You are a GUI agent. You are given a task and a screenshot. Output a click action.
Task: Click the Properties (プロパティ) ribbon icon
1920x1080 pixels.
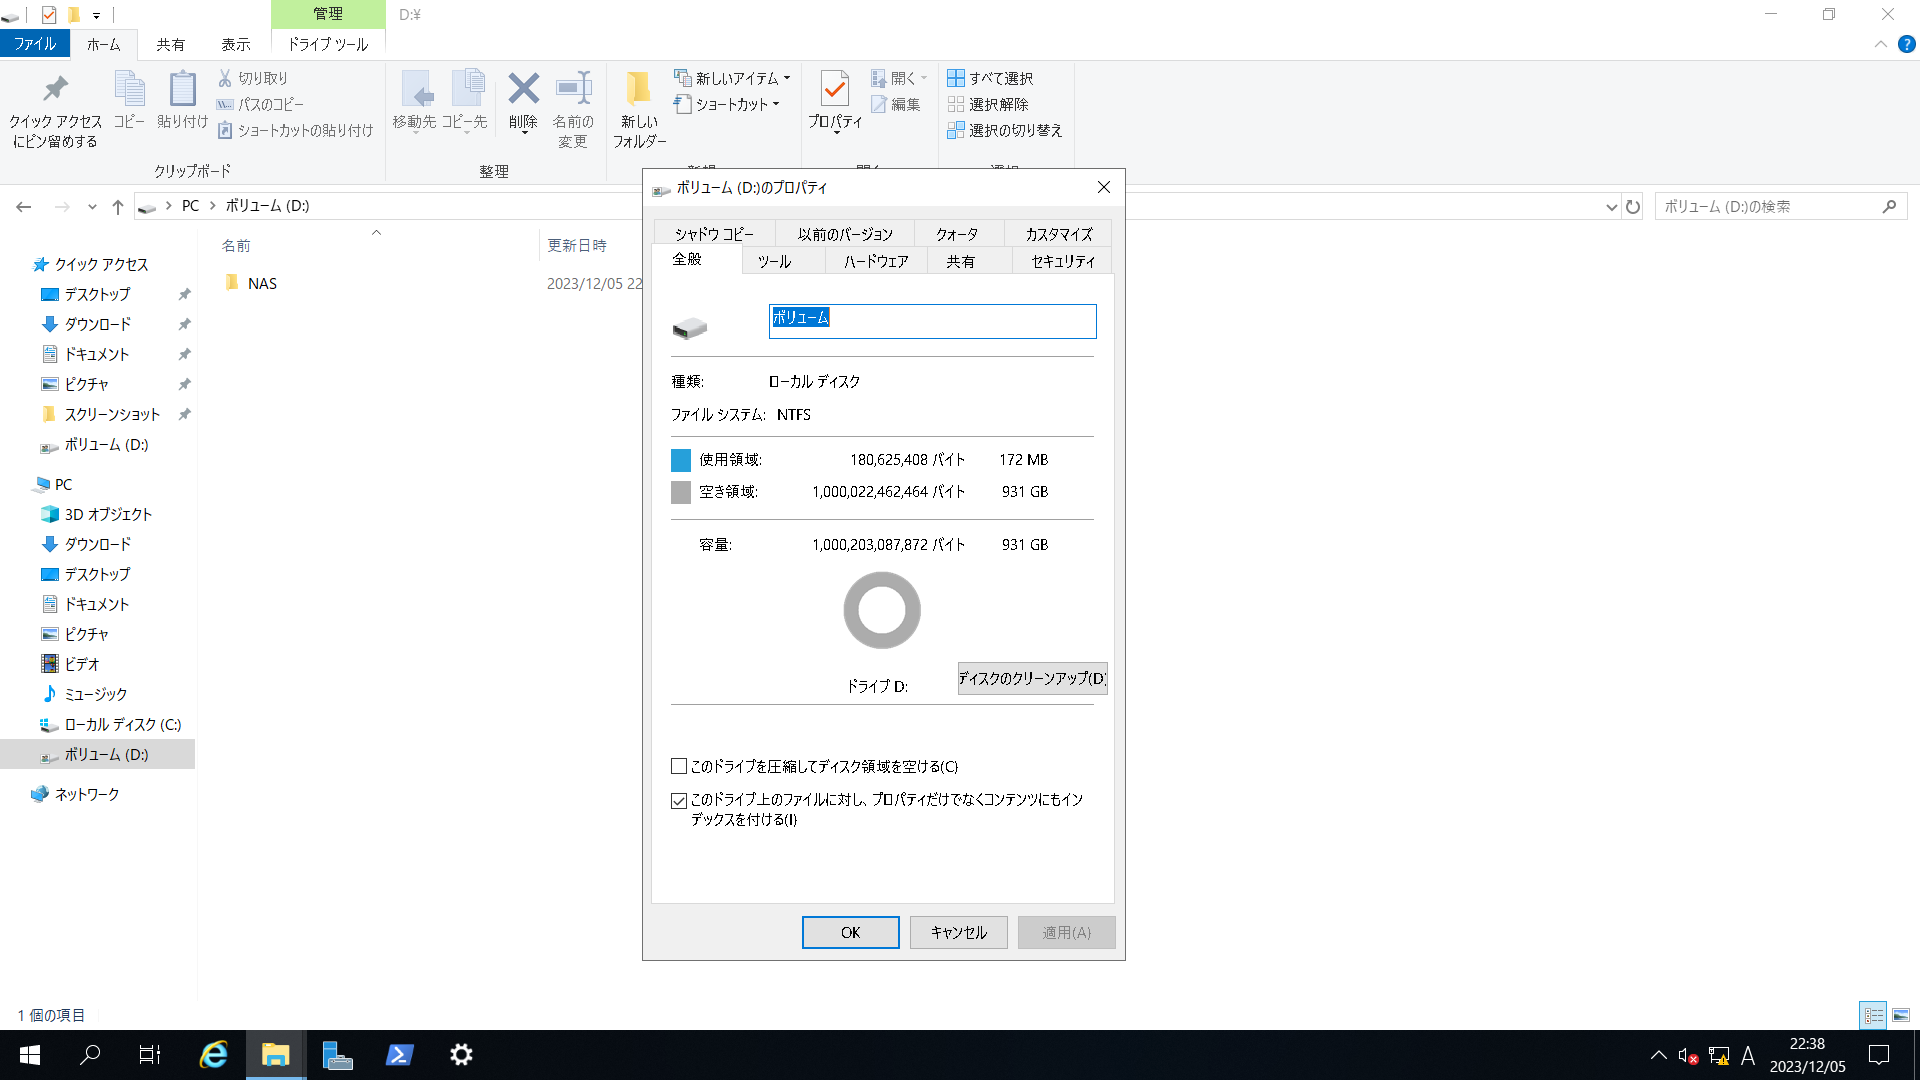[x=834, y=90]
